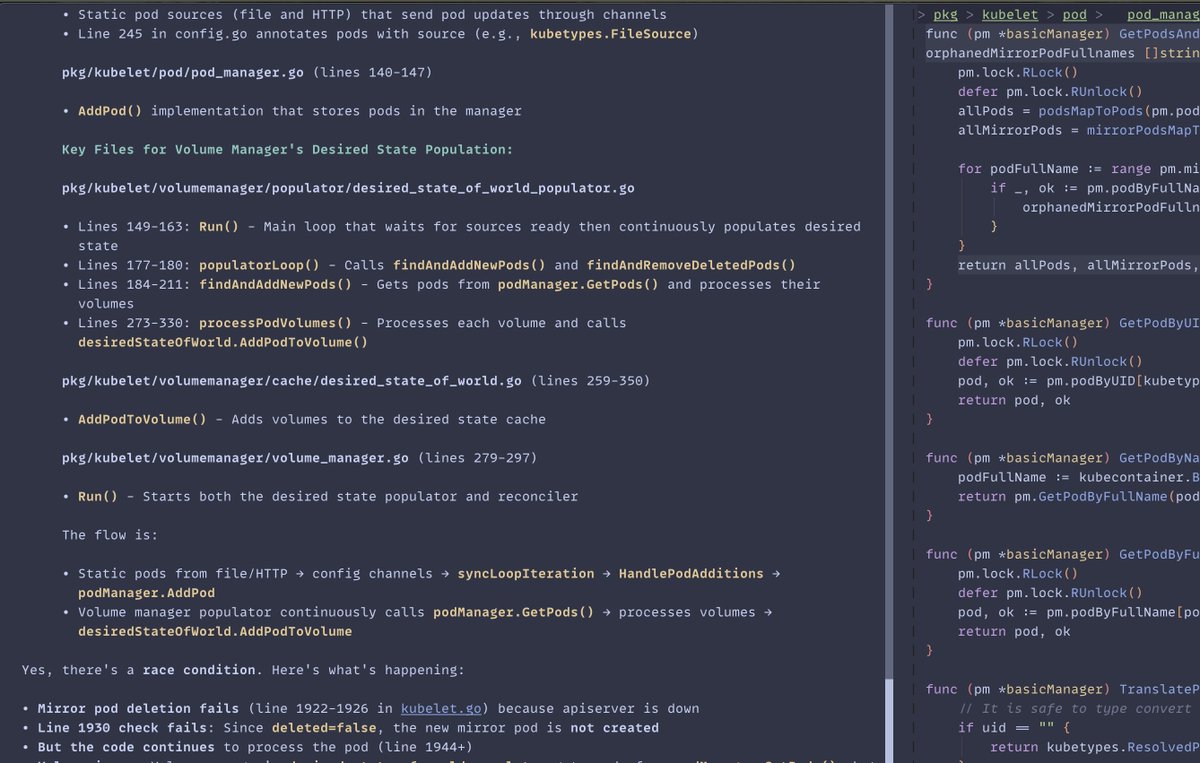Click the bullet starting 'Static pod sources (file and HTTP)'
The image size is (1200, 763).
[x=372, y=15]
